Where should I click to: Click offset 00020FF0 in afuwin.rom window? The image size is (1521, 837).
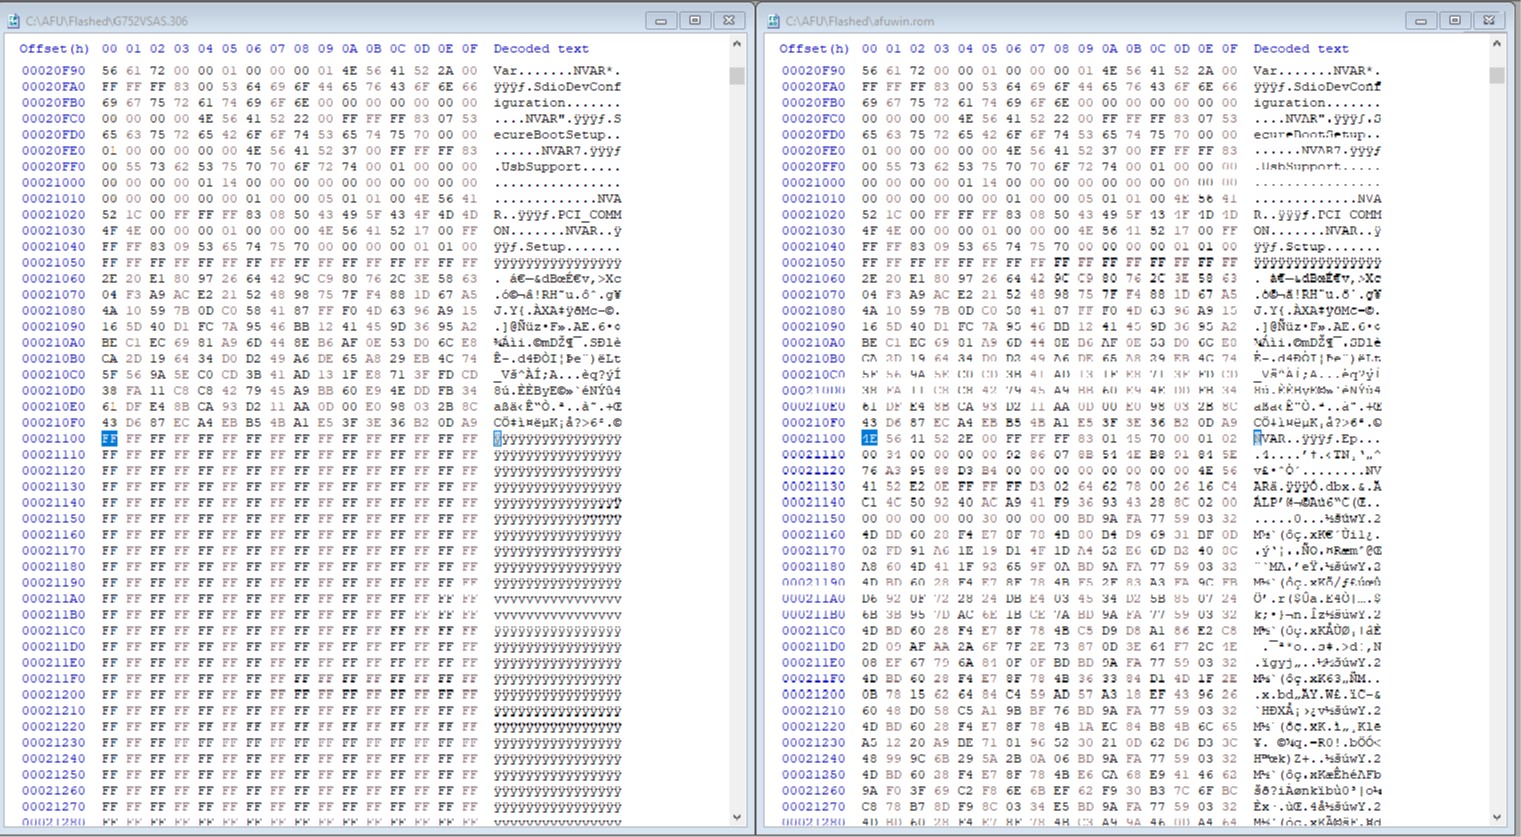[814, 167]
